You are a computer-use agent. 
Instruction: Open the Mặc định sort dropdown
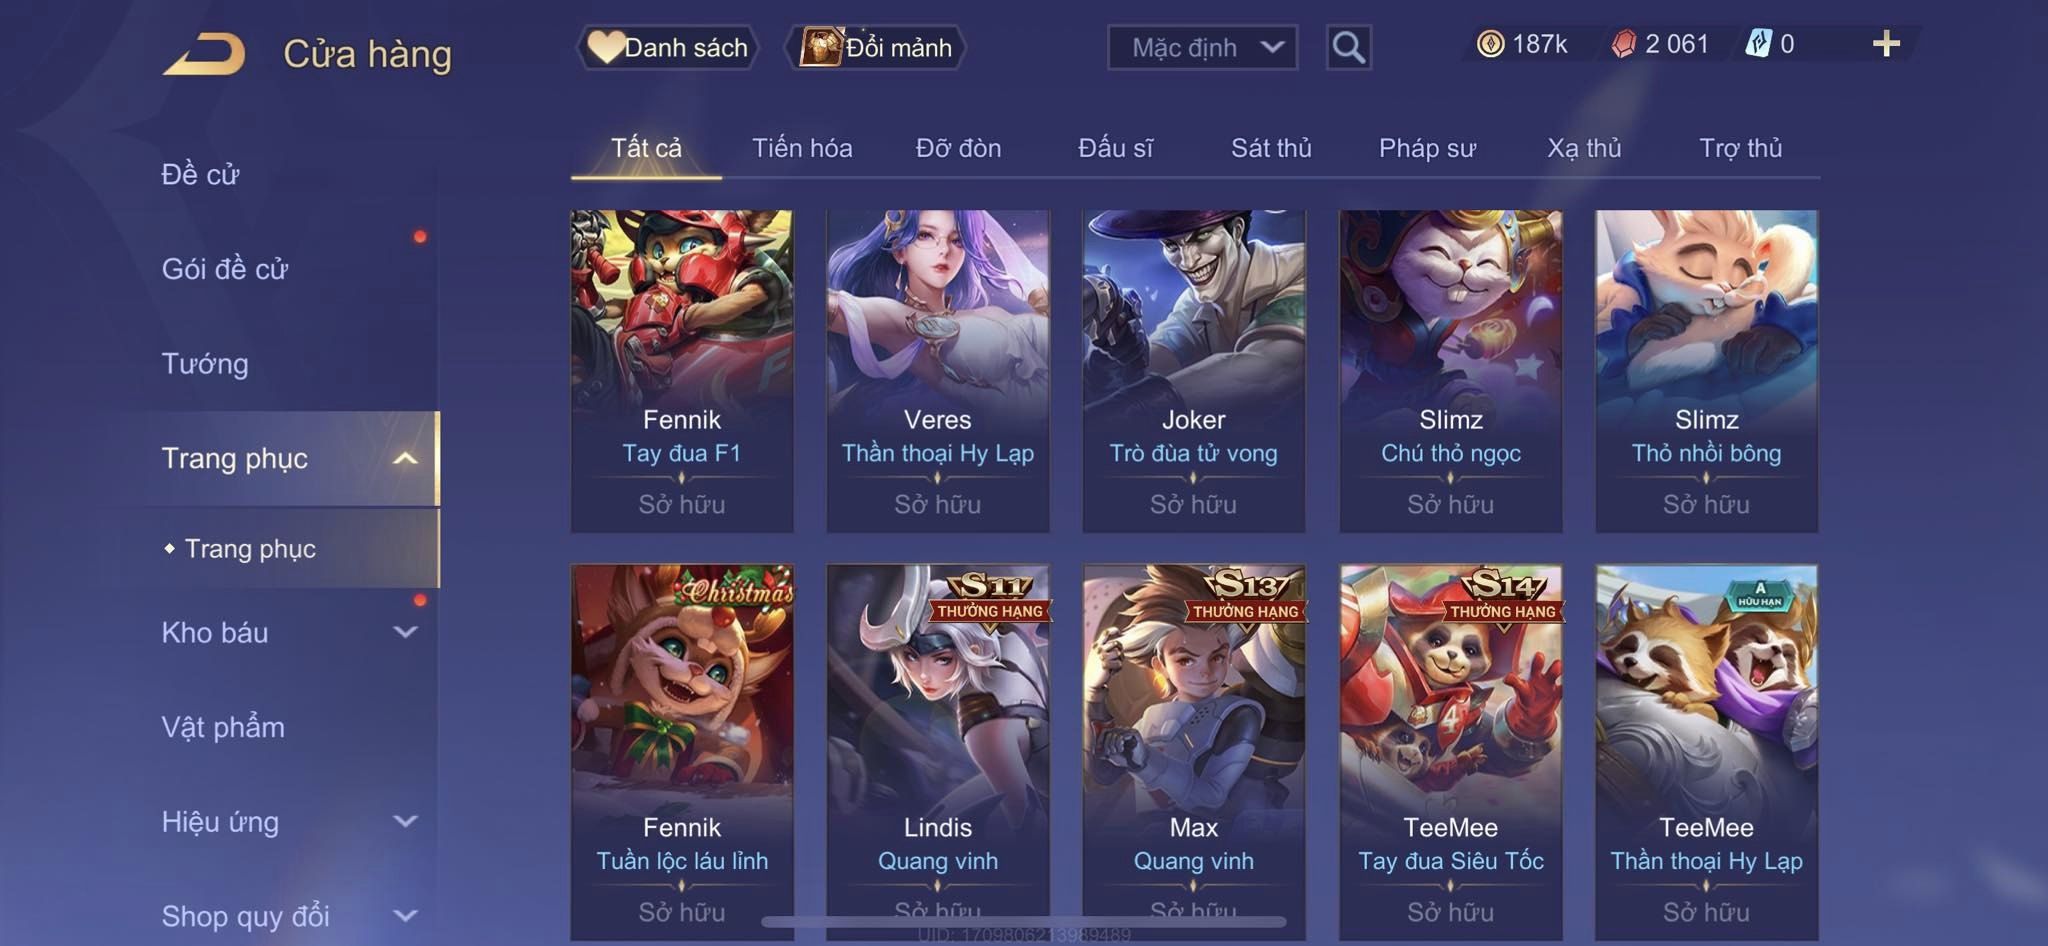(1203, 47)
